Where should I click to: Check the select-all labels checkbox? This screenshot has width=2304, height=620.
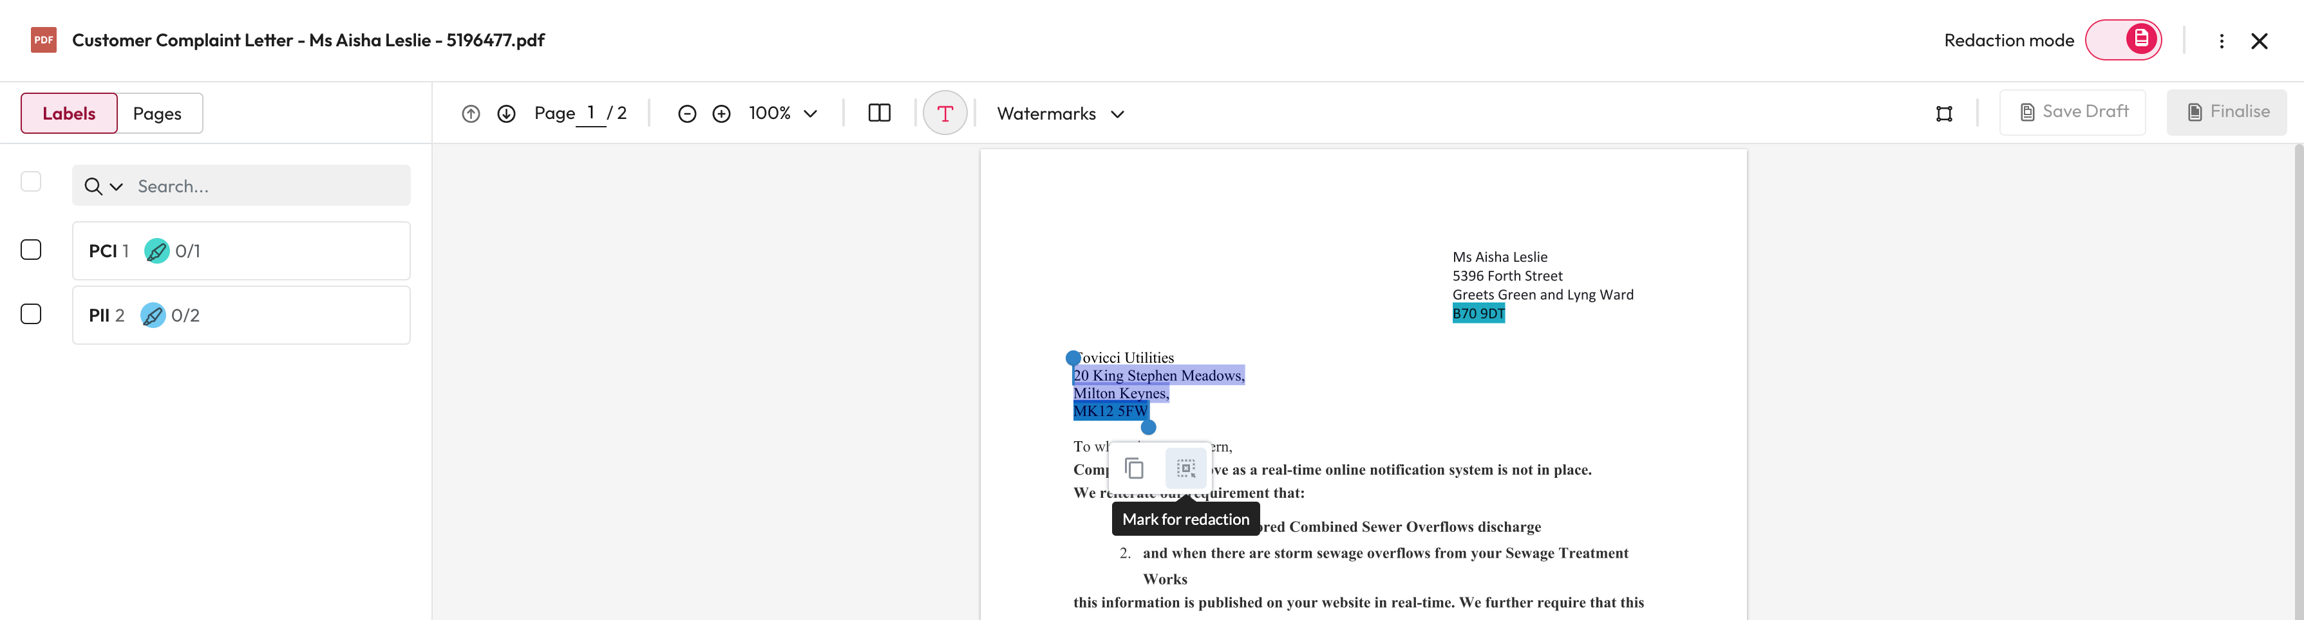[31, 182]
